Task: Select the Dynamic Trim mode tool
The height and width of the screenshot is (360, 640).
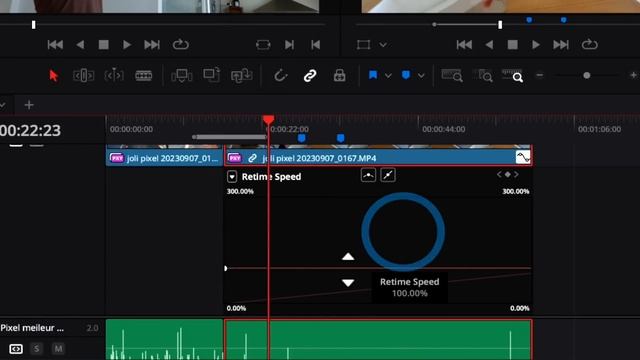Action: [114, 76]
